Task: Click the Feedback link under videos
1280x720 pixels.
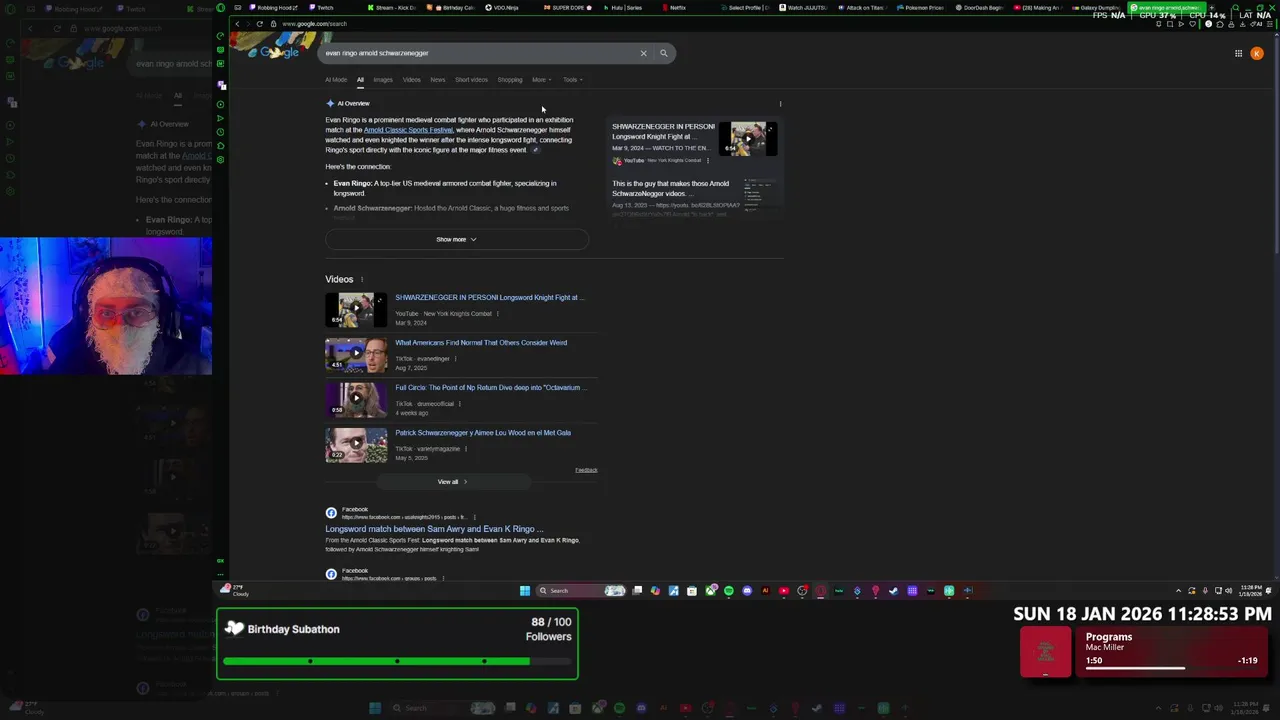Action: point(586,470)
